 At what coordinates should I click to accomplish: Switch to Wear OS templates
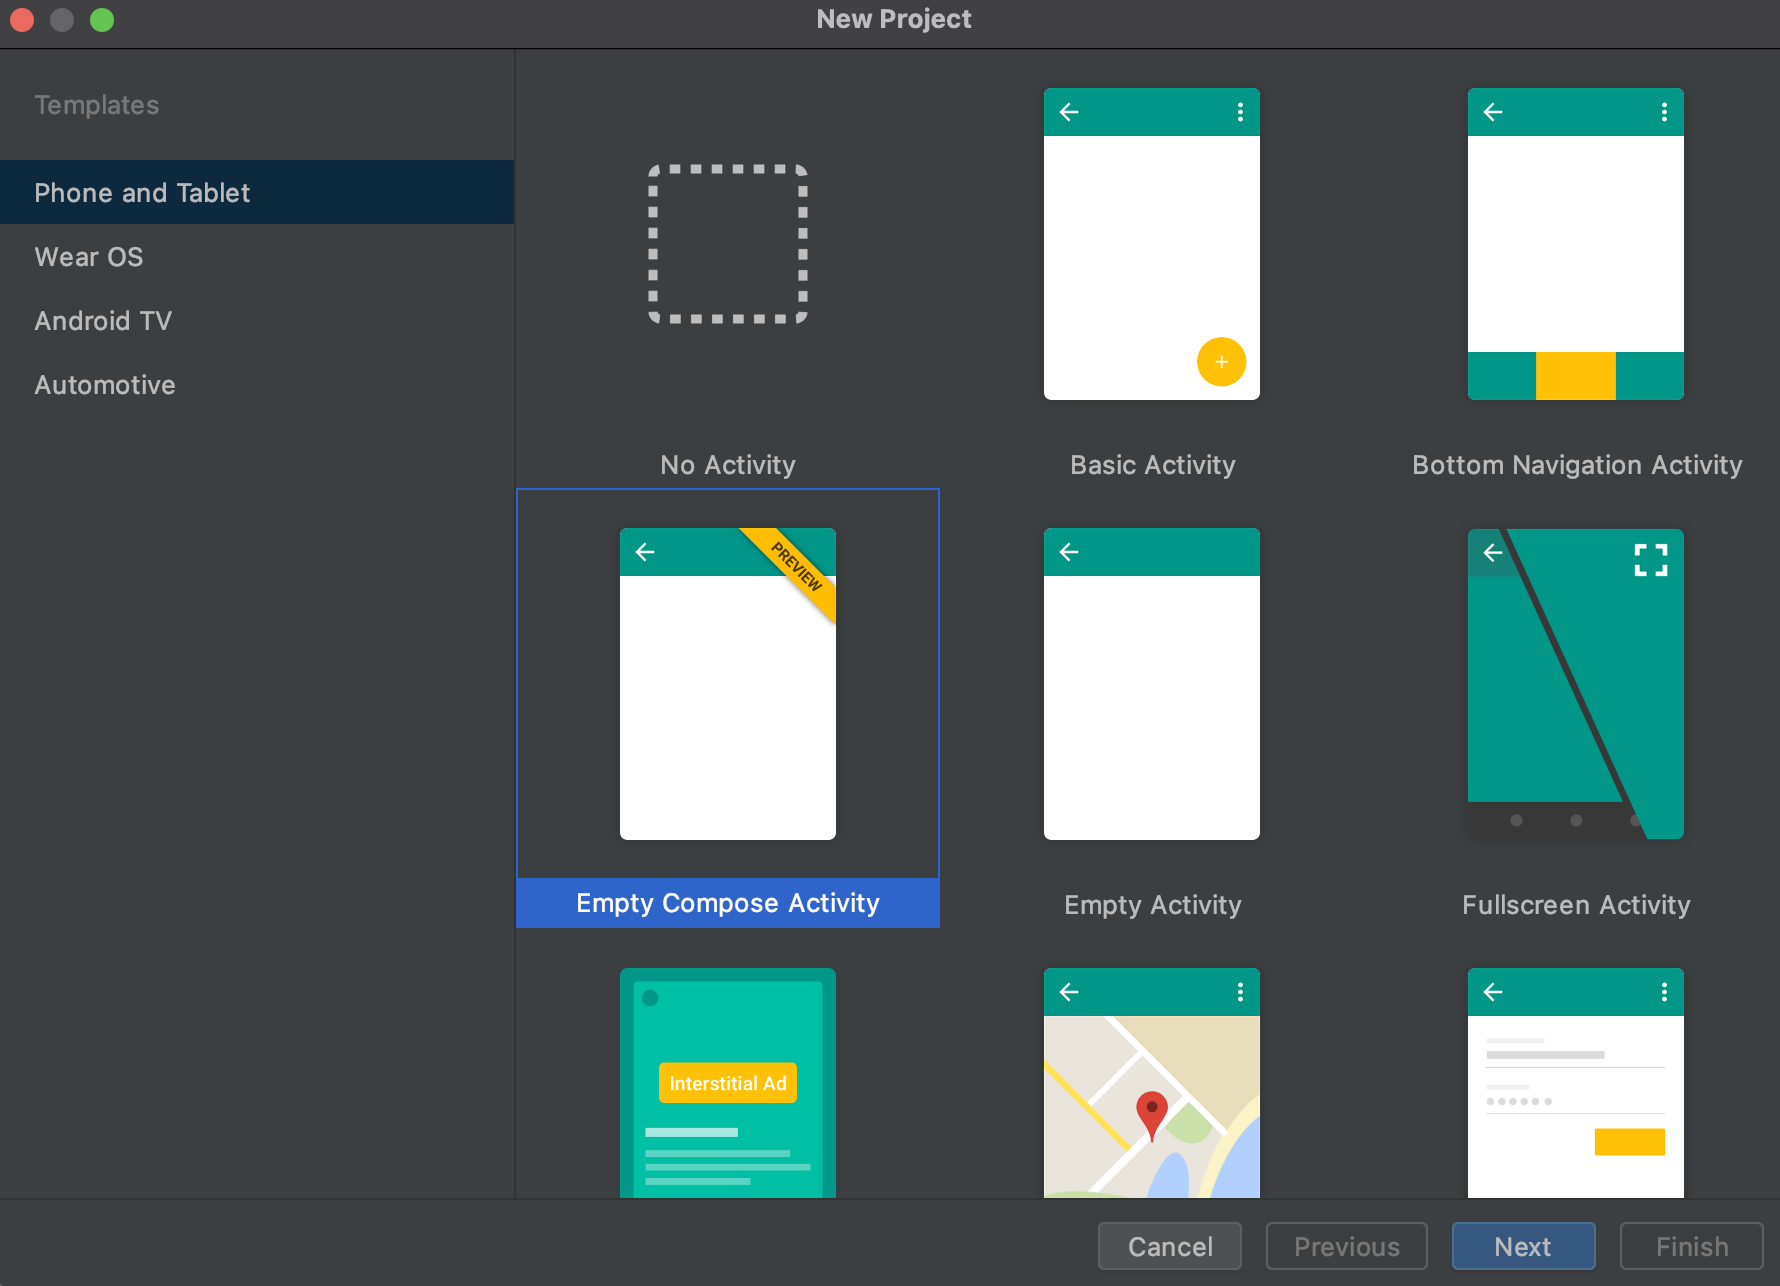tap(257, 256)
